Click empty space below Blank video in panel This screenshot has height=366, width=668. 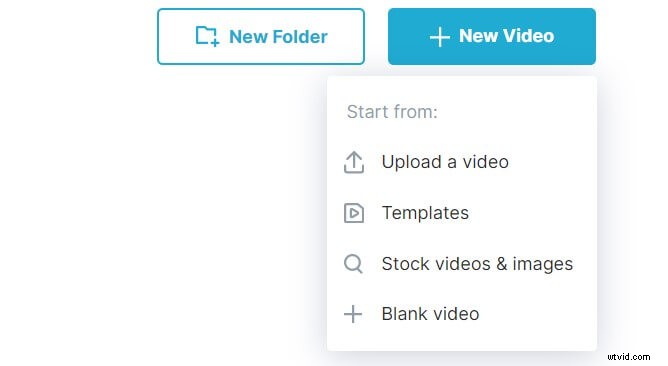click(462, 341)
